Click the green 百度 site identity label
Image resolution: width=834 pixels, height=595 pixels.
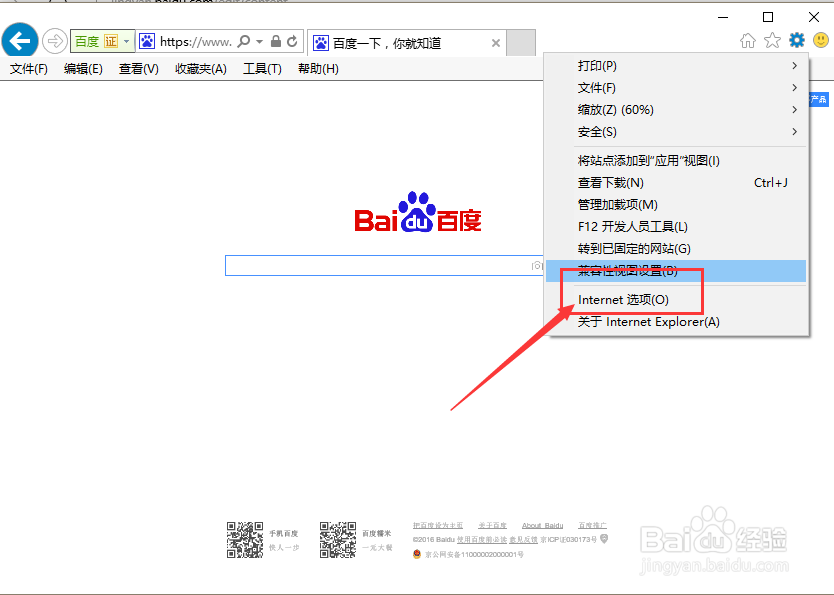(87, 41)
